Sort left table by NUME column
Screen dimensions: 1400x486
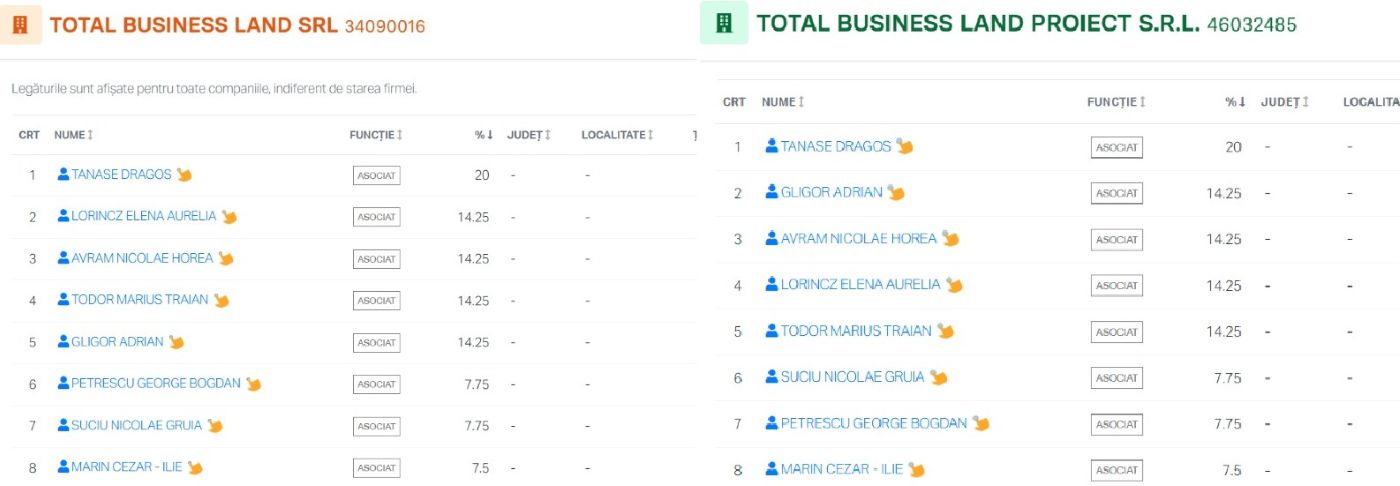pos(73,135)
